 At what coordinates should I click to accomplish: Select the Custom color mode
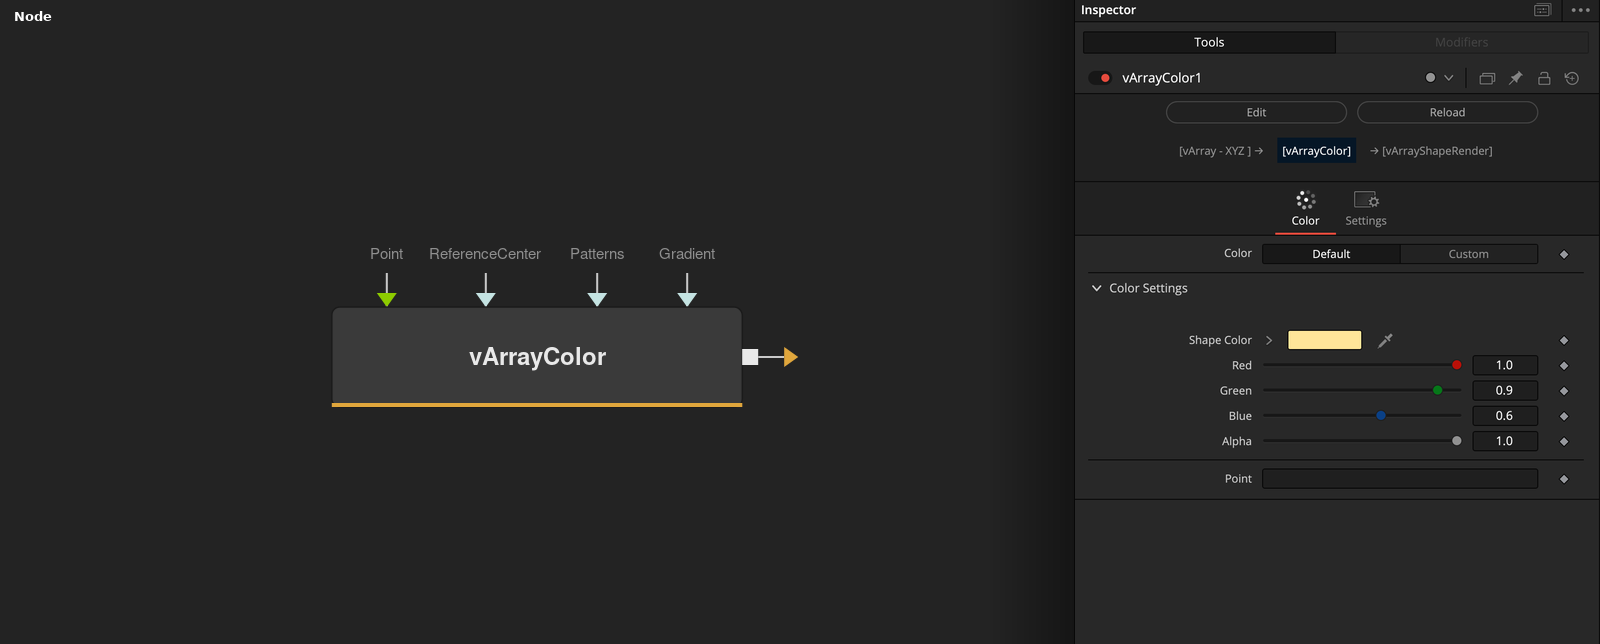click(x=1469, y=254)
